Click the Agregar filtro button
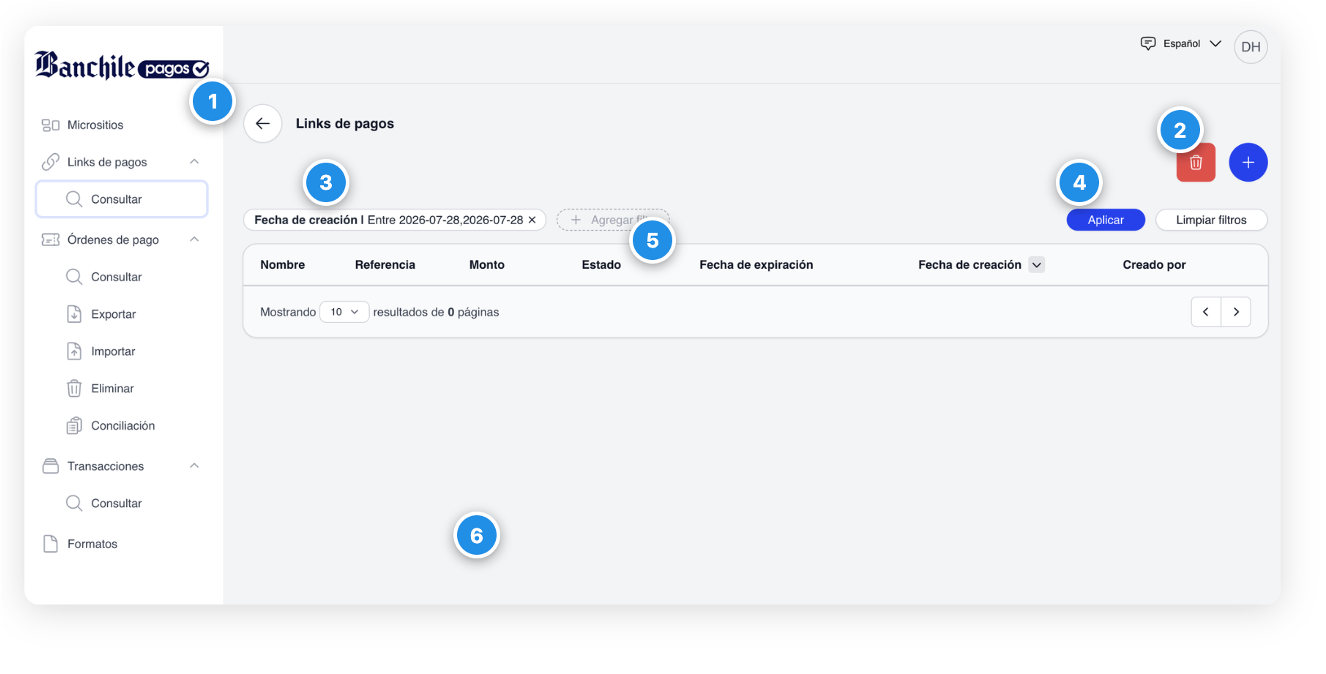1326x674 pixels. click(x=613, y=220)
